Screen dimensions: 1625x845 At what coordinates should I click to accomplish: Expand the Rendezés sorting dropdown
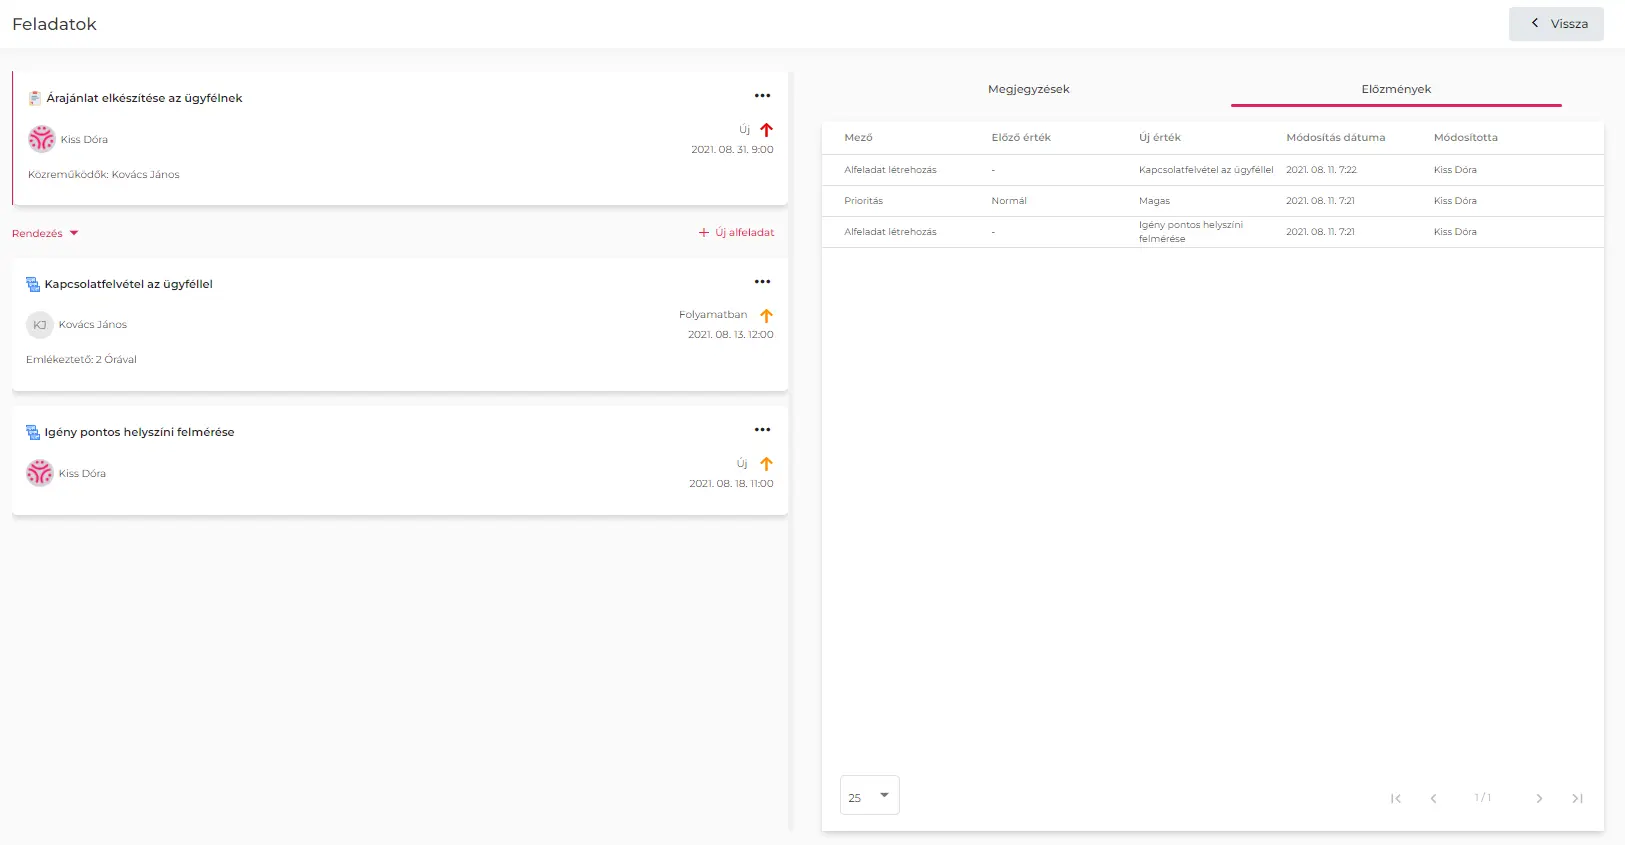tap(45, 233)
